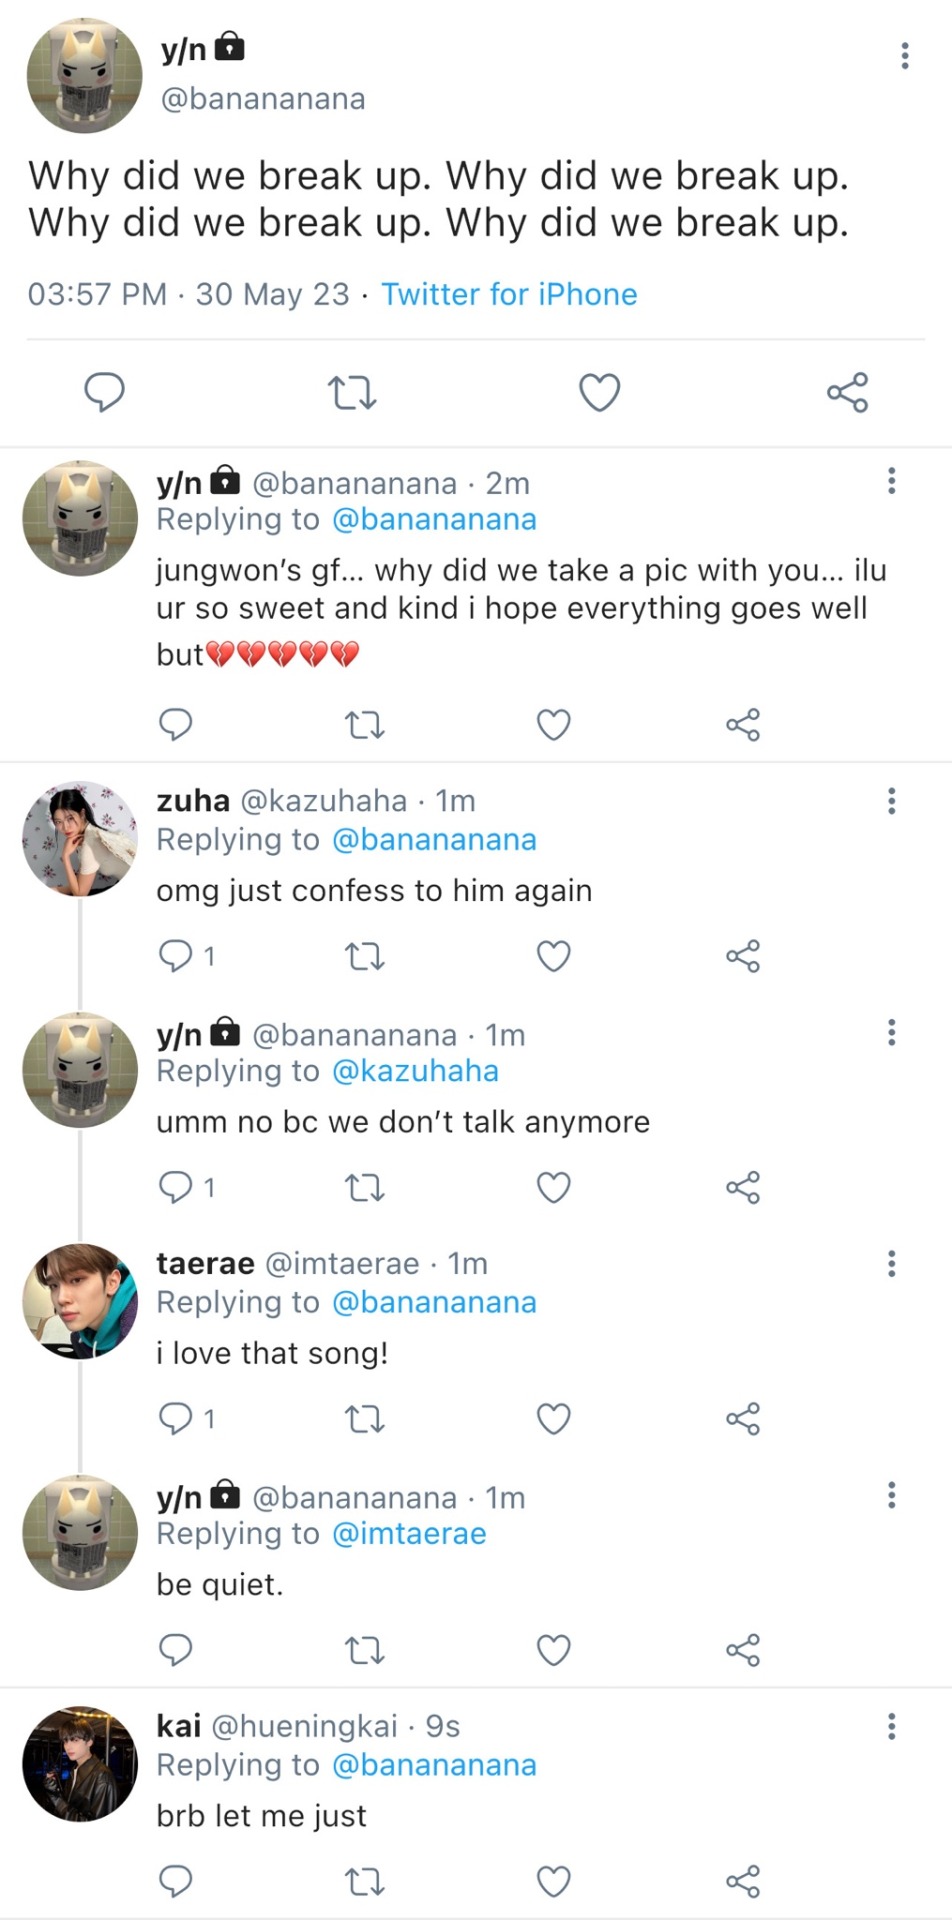
Task: Like the "jungwon's gf" reply tweet
Action: pos(553,724)
